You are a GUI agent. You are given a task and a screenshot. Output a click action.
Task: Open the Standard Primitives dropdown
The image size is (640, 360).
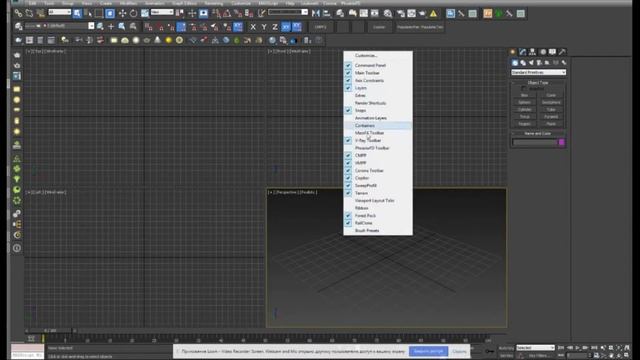[x=538, y=72]
